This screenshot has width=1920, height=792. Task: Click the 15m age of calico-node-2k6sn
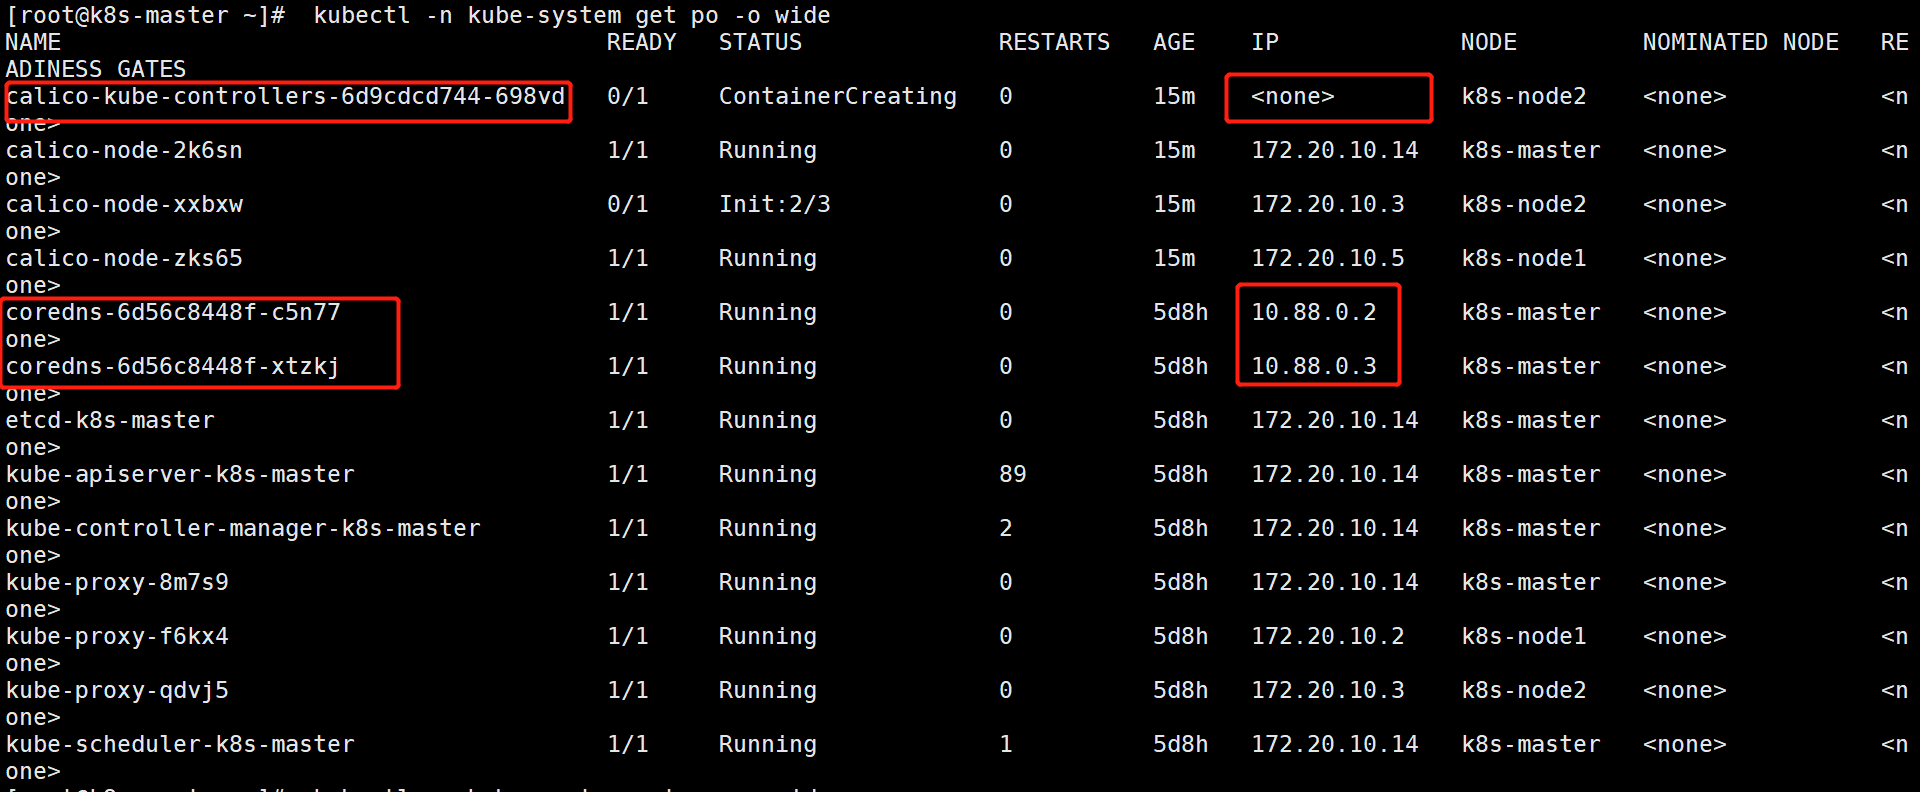pos(1174,150)
